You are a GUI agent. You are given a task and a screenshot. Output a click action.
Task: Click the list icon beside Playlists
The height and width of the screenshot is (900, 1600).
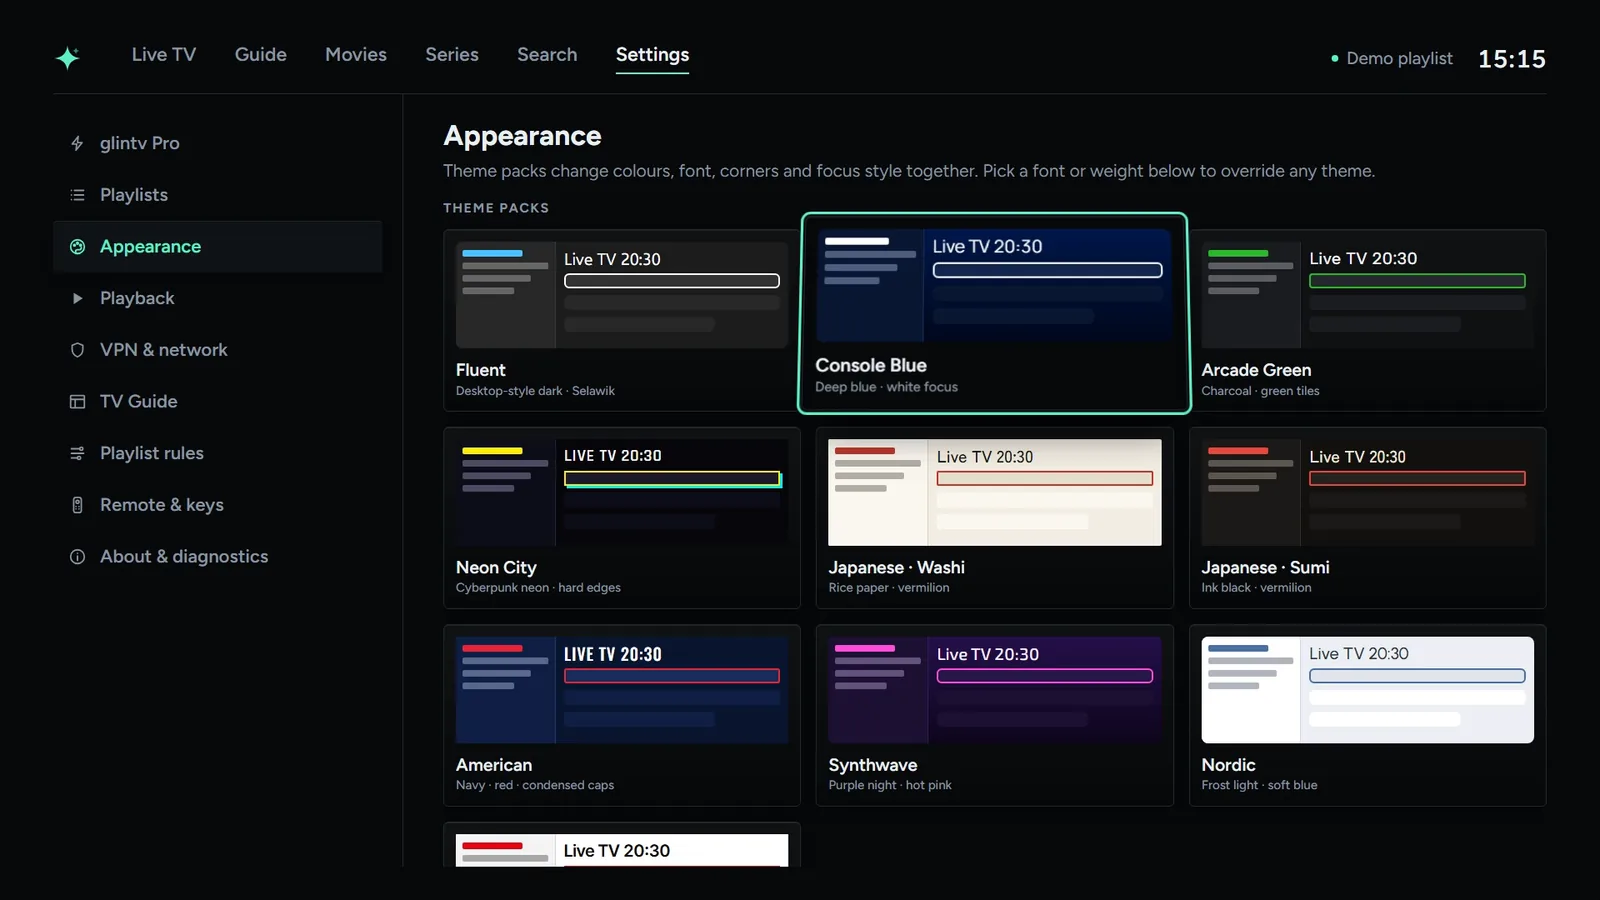77,195
